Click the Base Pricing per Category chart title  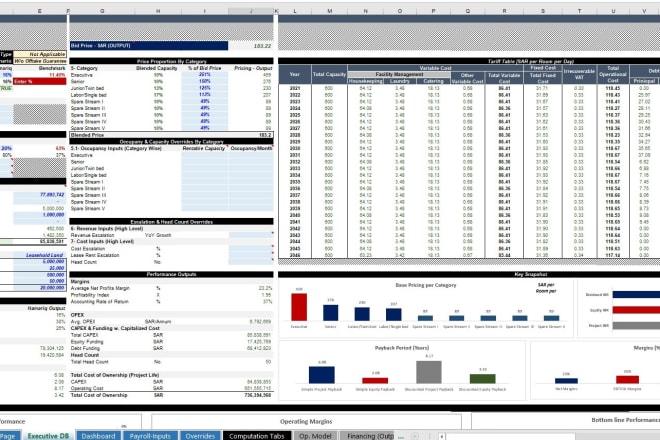(426, 285)
